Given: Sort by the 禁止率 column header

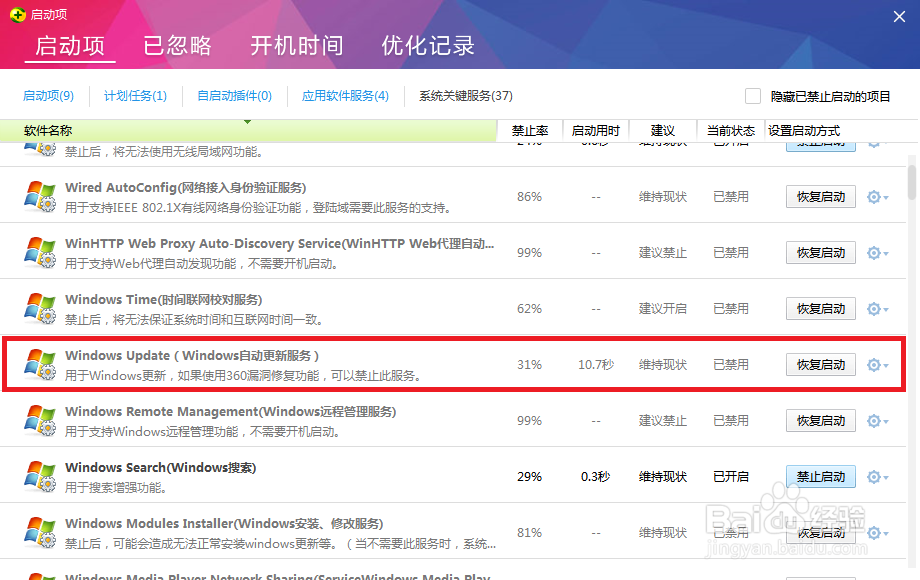Looking at the screenshot, I should [530, 131].
